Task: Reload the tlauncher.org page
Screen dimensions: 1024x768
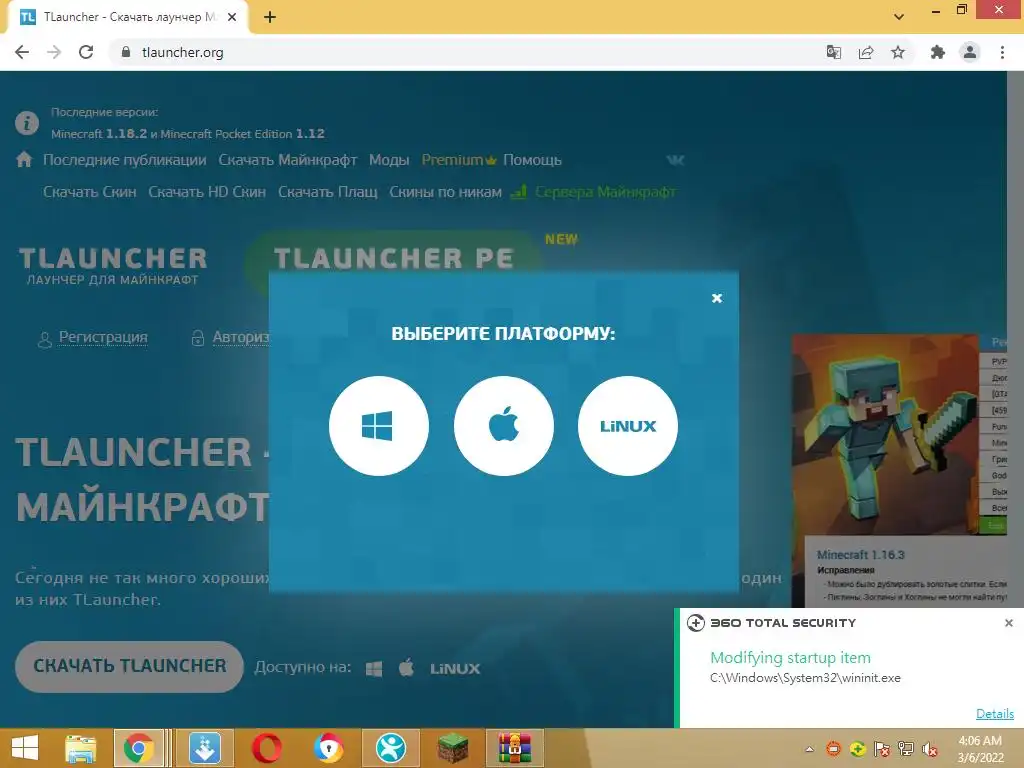Action: click(x=86, y=52)
